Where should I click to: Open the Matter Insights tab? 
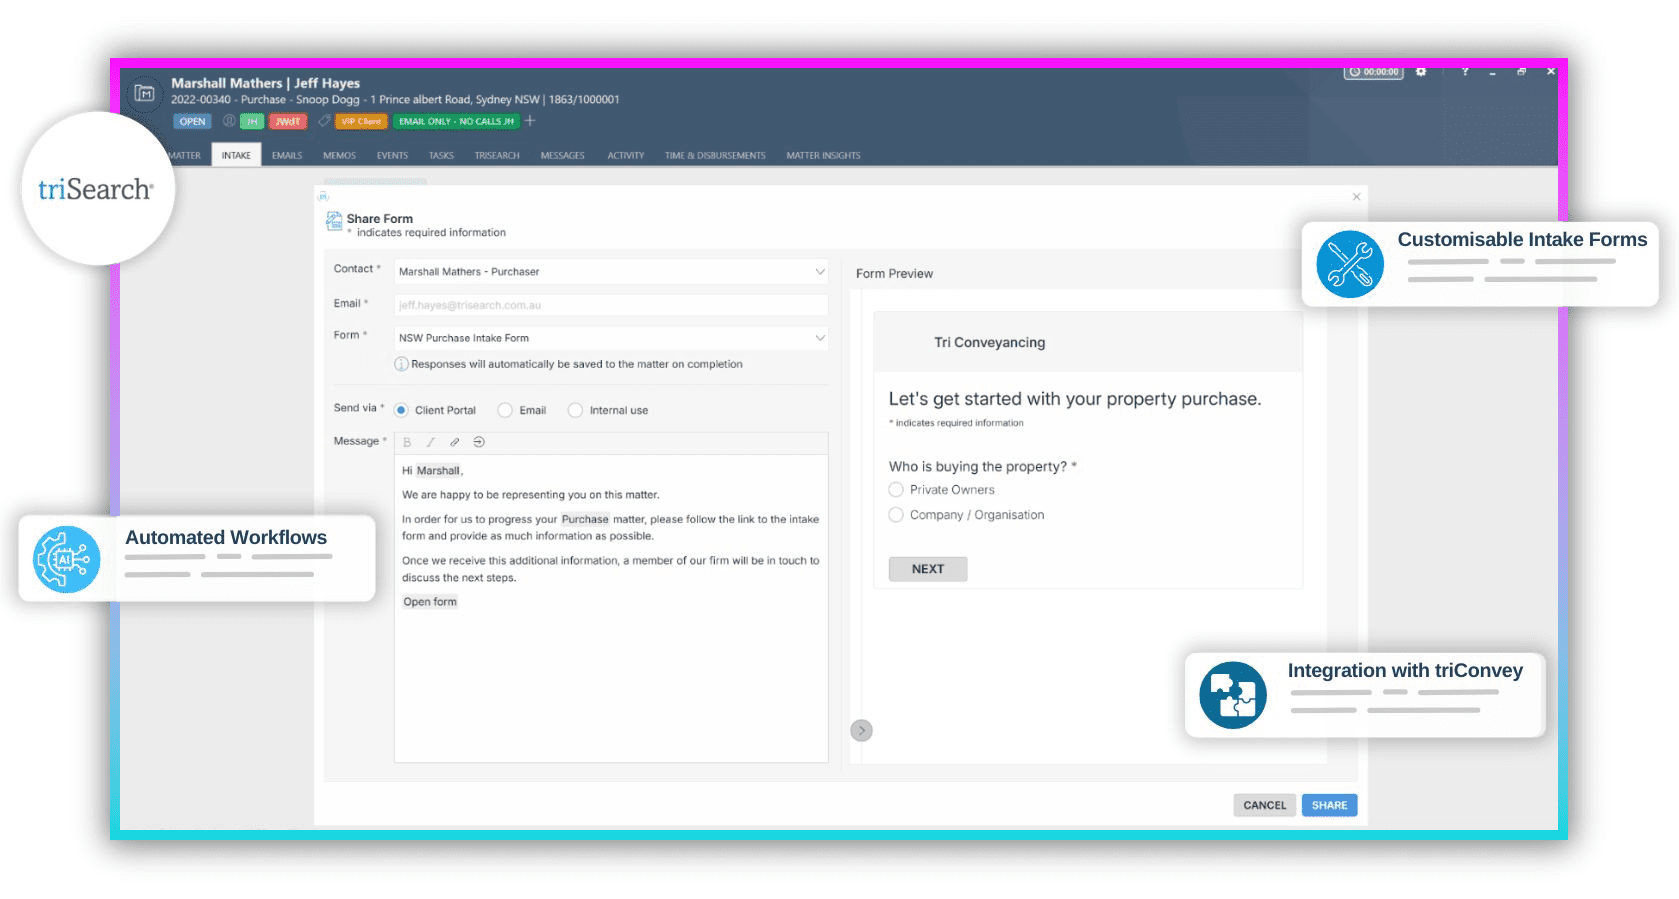click(823, 156)
